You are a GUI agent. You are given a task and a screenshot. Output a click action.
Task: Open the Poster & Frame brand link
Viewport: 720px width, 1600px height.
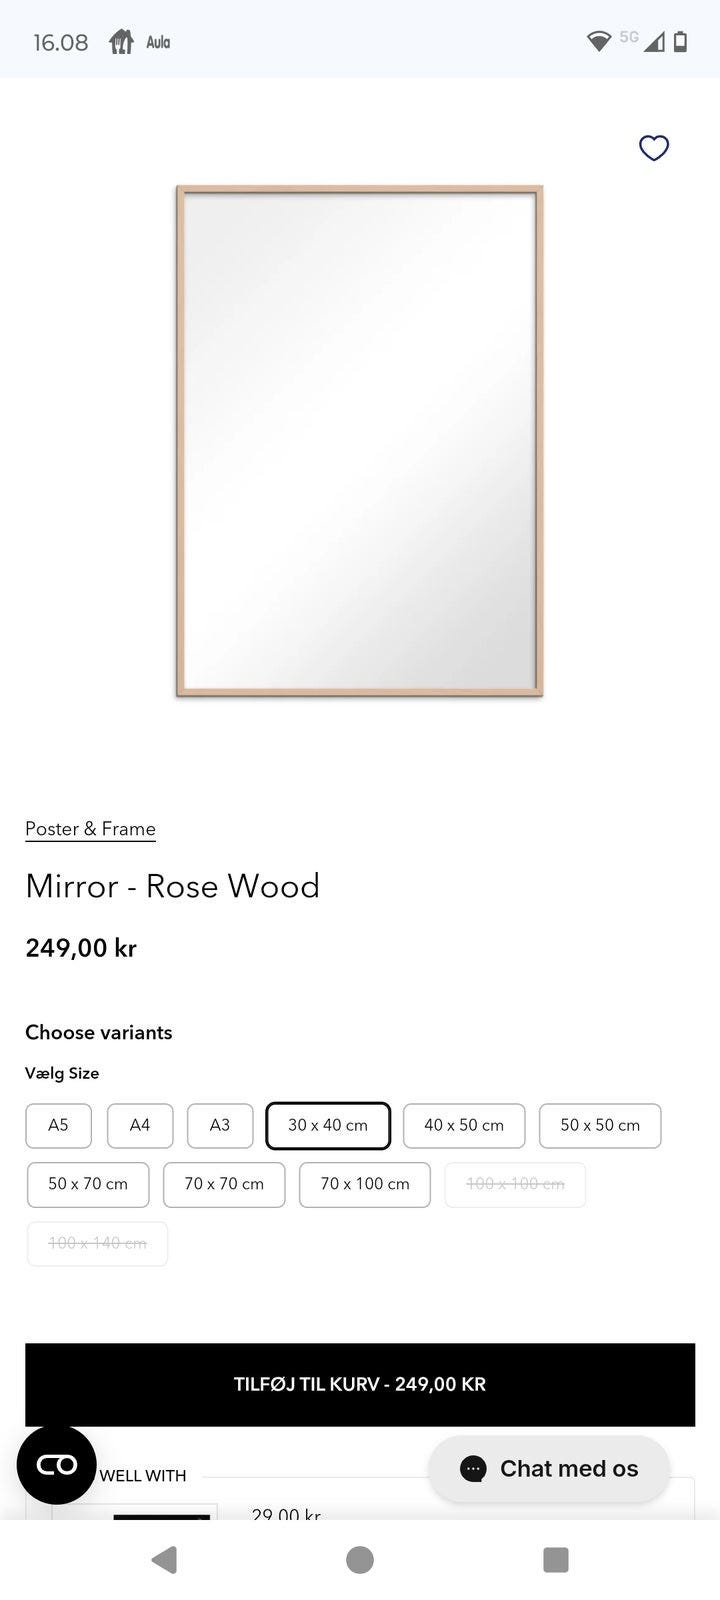coord(90,829)
